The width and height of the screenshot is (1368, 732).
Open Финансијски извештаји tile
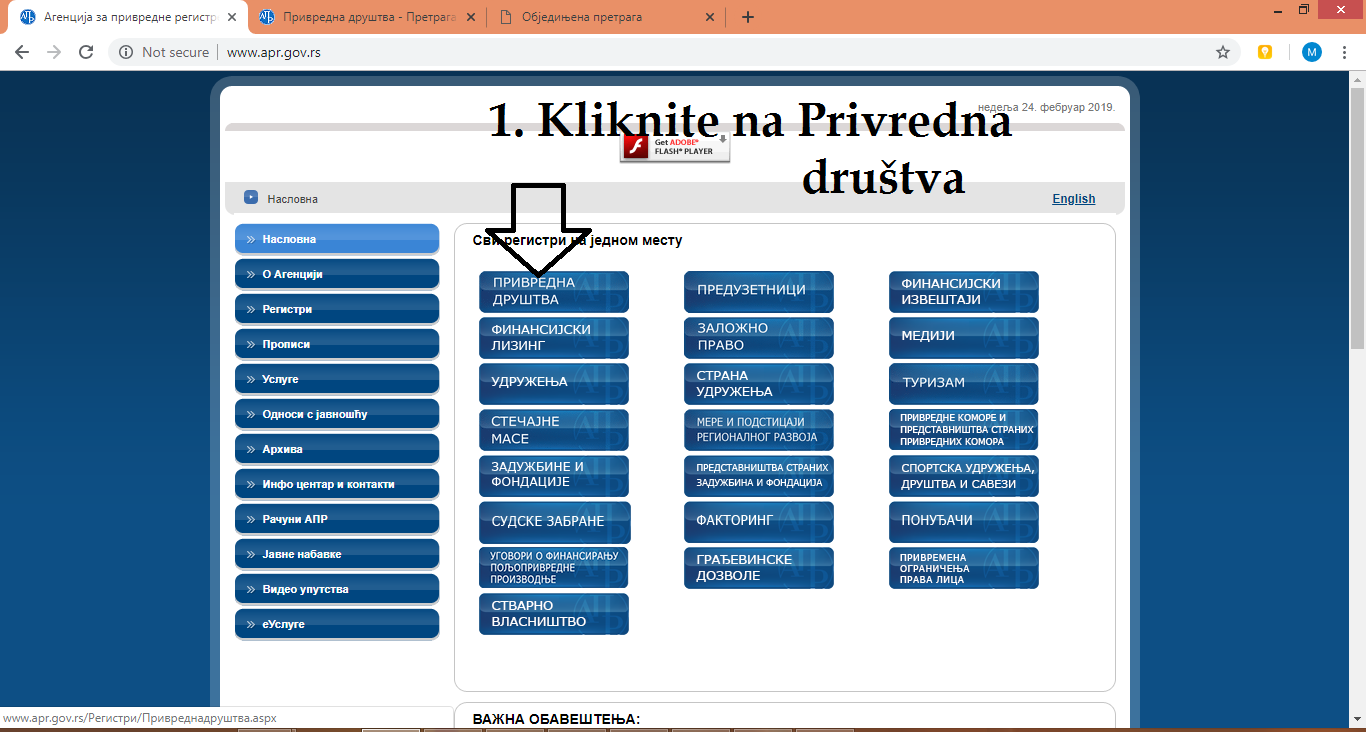click(x=964, y=291)
